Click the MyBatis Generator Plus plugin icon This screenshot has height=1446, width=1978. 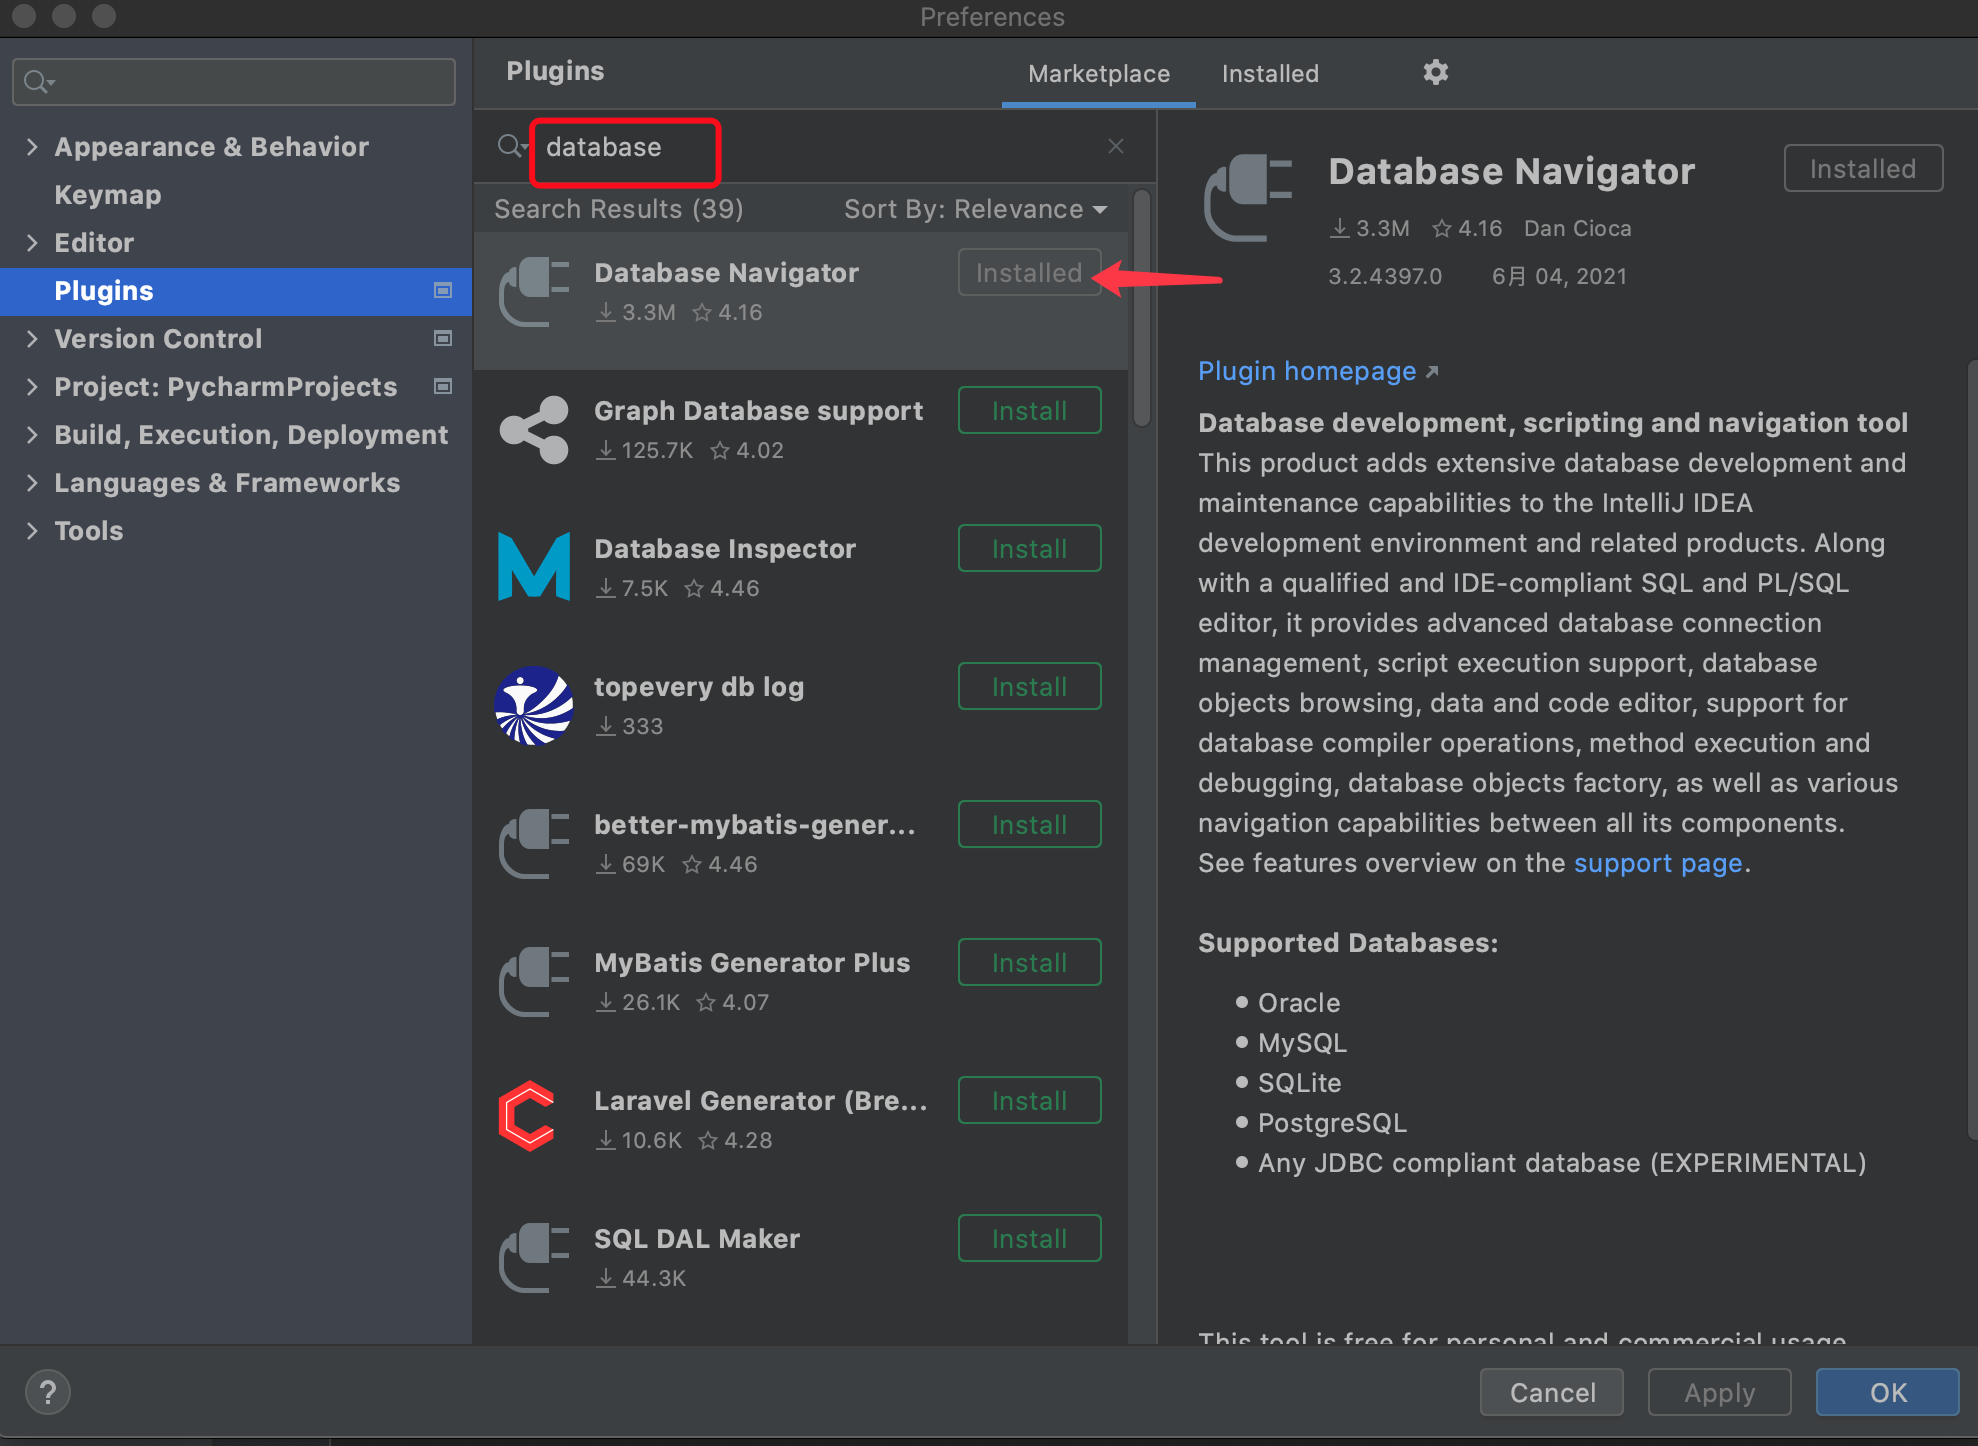(533, 982)
